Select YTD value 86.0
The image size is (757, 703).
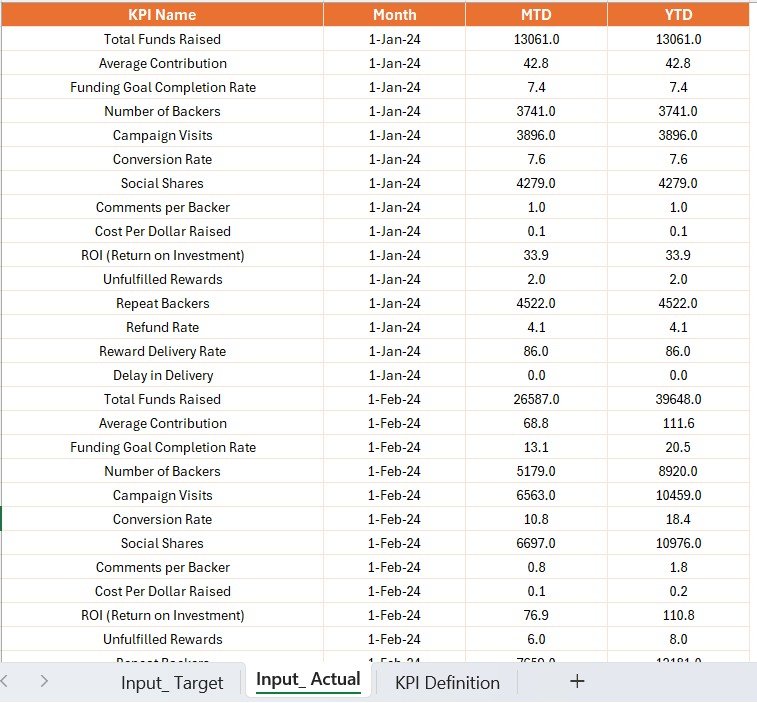pos(678,351)
